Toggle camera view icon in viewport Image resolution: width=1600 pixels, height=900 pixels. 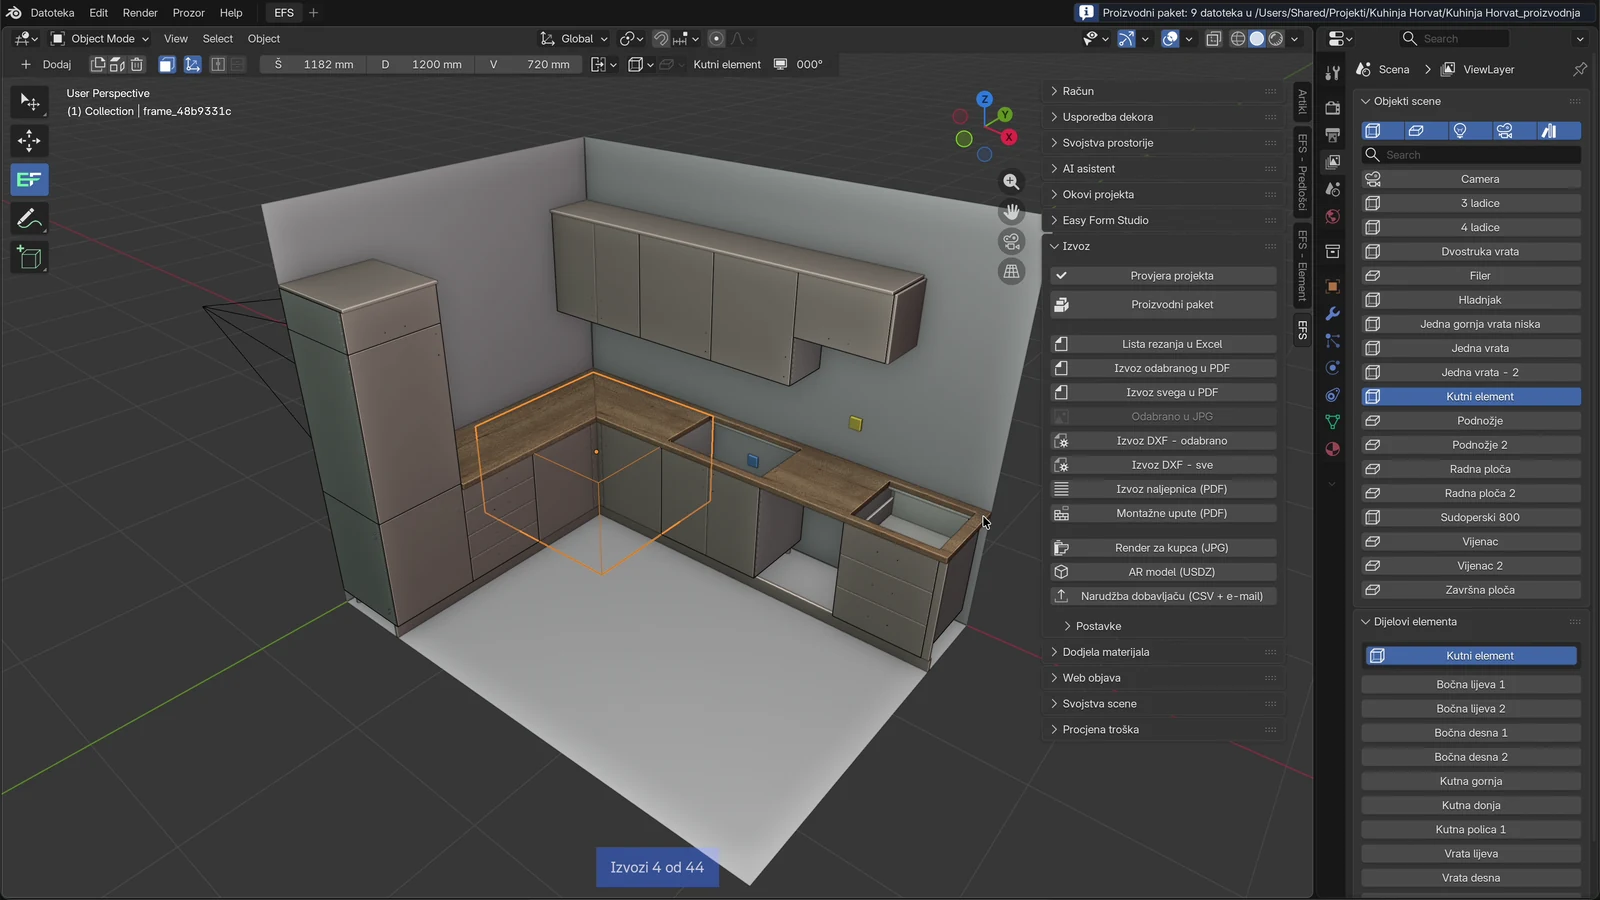(1011, 242)
